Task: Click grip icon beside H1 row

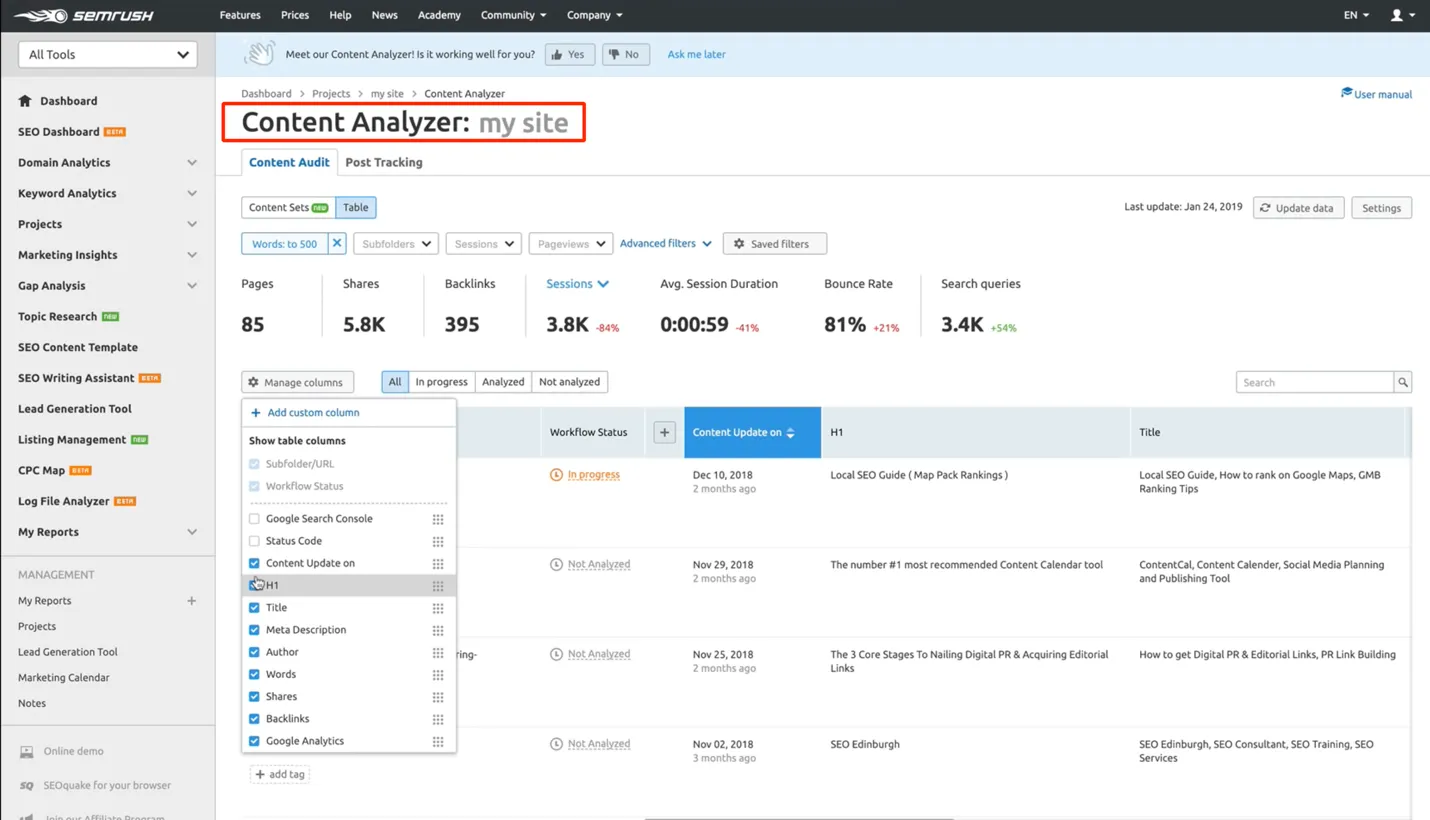Action: 438,585
